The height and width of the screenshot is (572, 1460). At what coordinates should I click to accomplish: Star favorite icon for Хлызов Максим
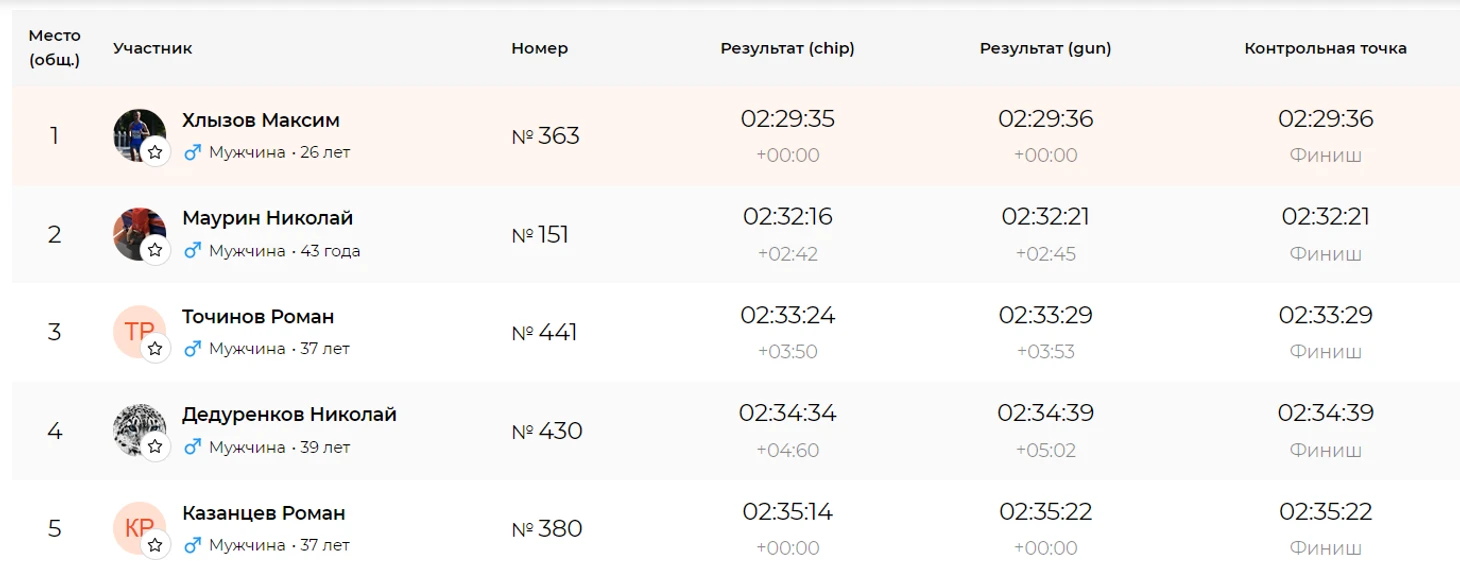(155, 153)
